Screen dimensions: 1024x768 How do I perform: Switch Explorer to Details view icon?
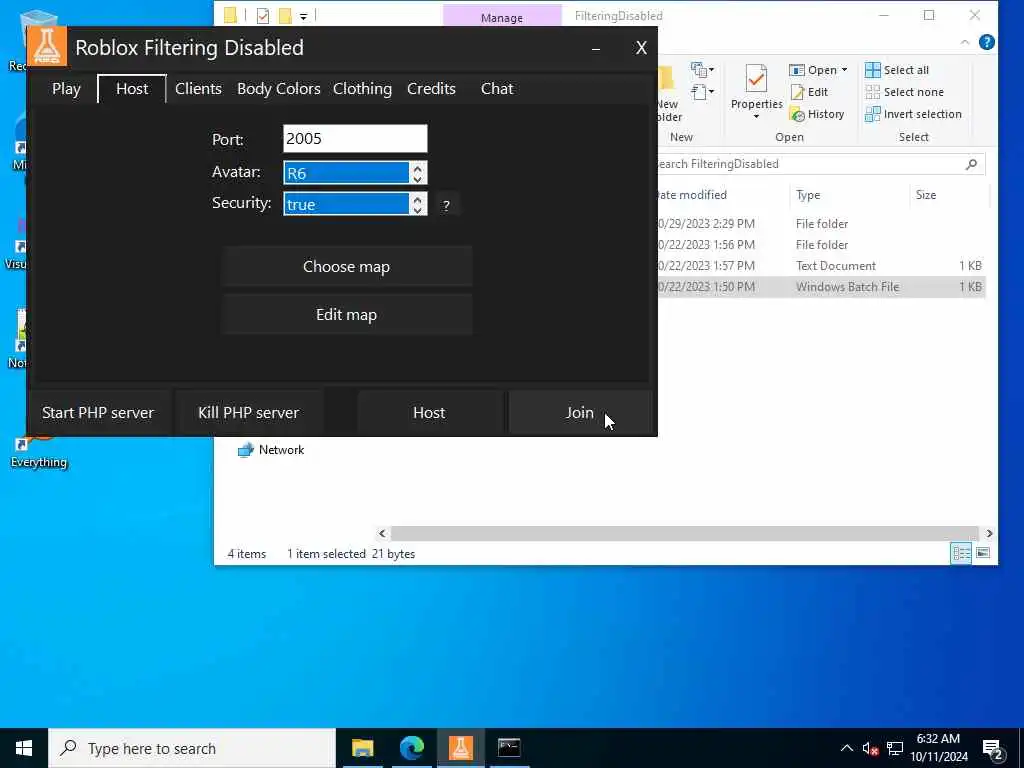[961, 554]
